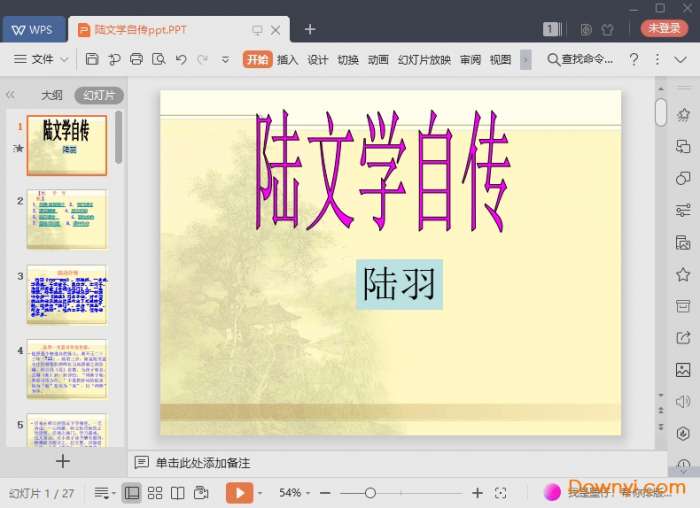Click the 未登录 login button

[x=664, y=29]
